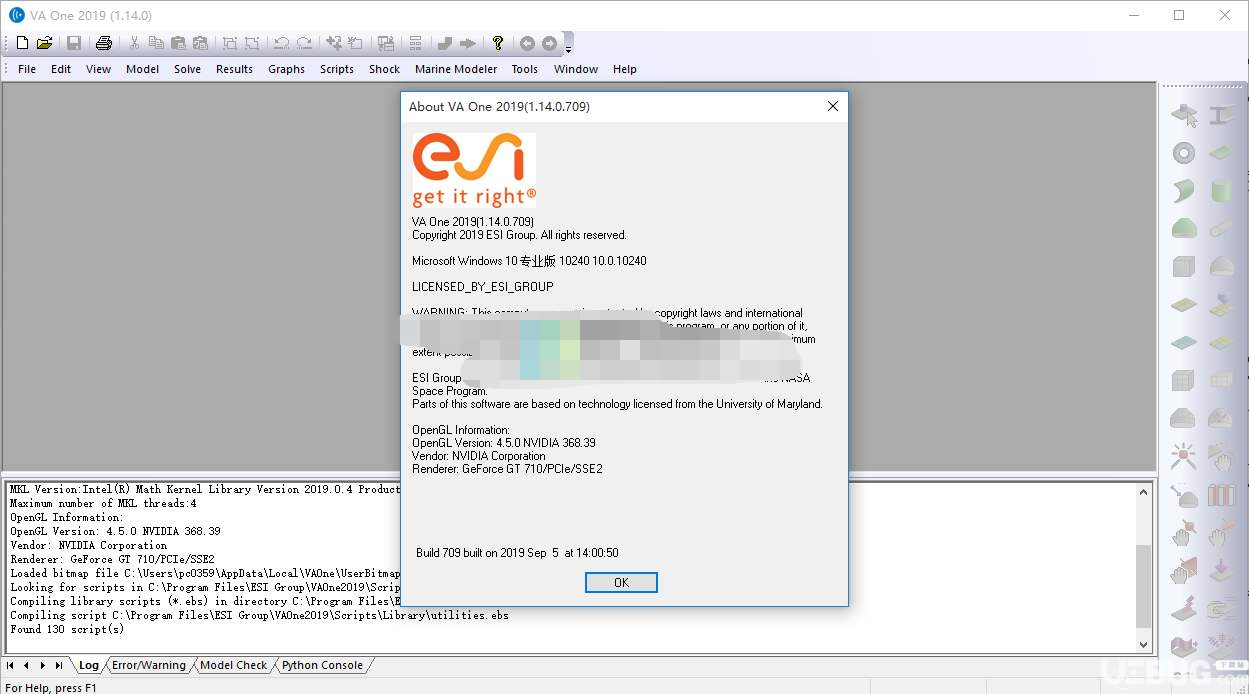Image resolution: width=1250 pixels, height=694 pixels.
Task: Click the New file toolbar icon
Action: [x=22, y=43]
